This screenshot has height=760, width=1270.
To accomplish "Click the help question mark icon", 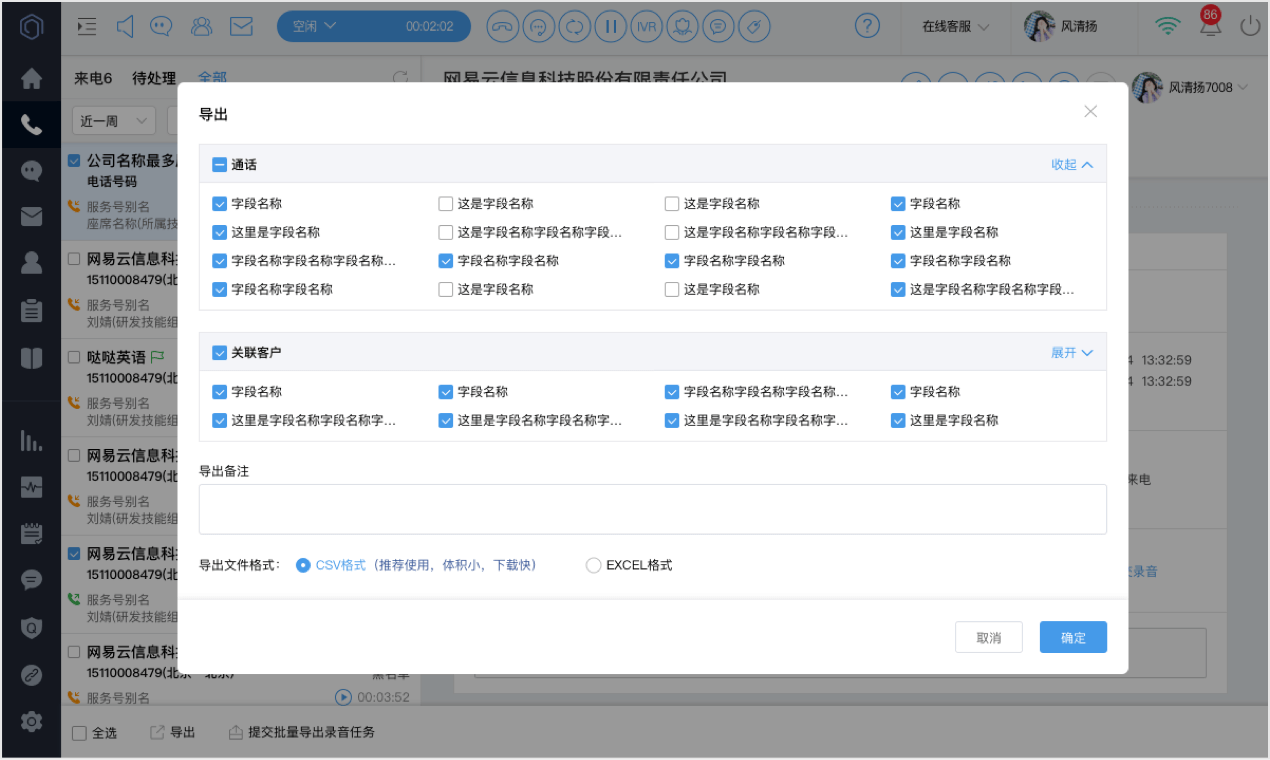I will 868,27.
